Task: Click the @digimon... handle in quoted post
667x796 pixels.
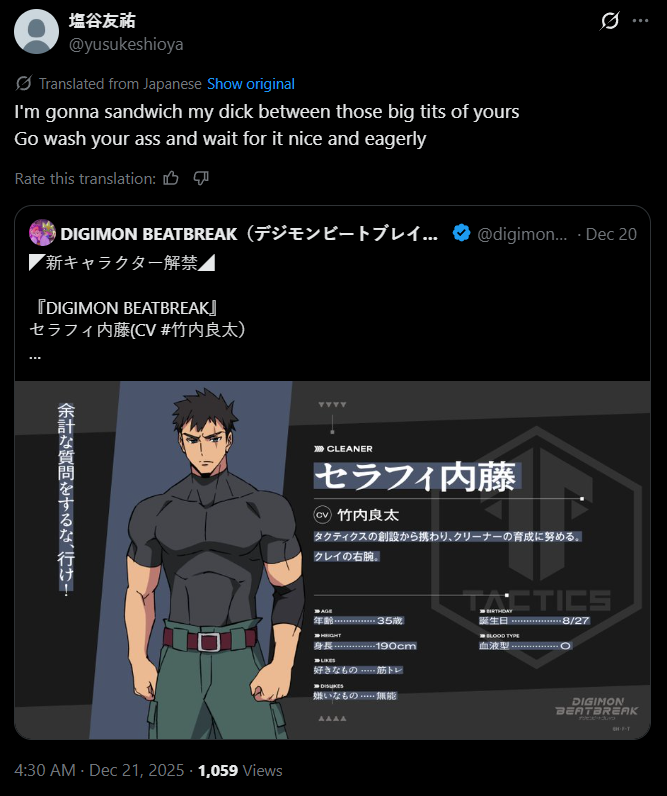Action: (x=522, y=234)
